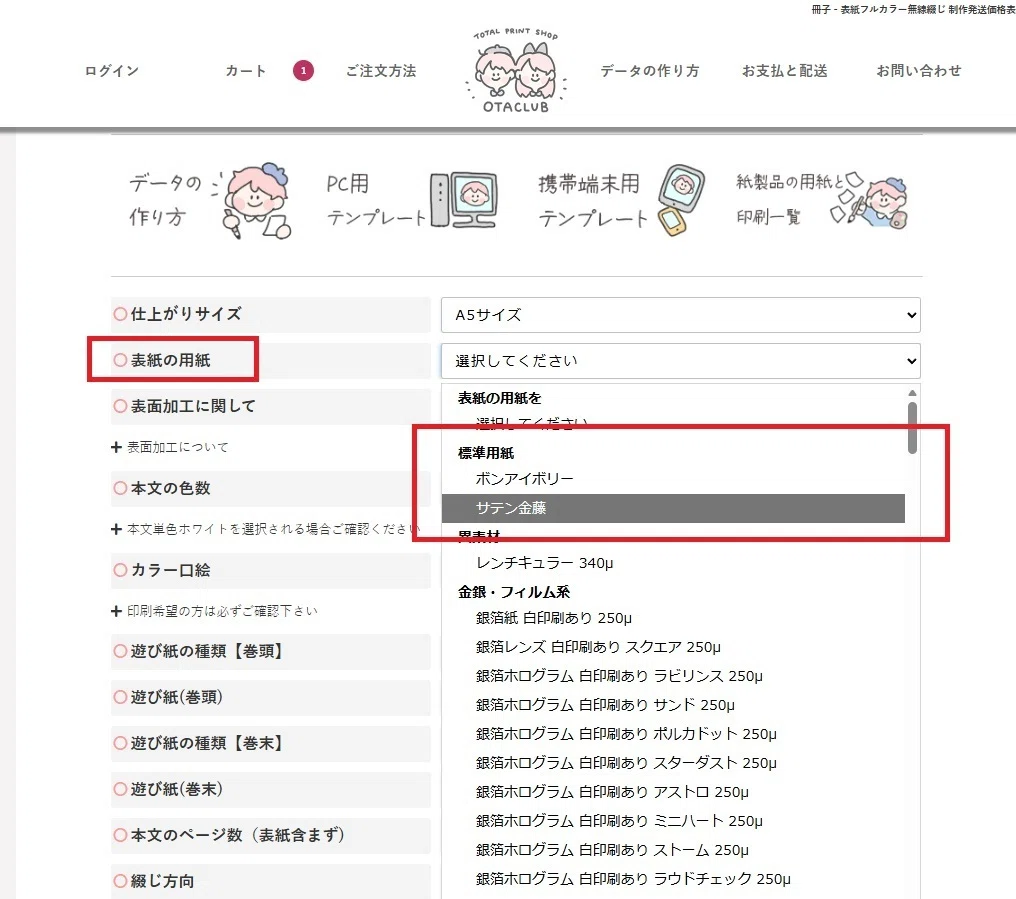The height and width of the screenshot is (899, 1016).
Task: Open the 携帯端末用テンプレート banner
Action: pos(621,200)
